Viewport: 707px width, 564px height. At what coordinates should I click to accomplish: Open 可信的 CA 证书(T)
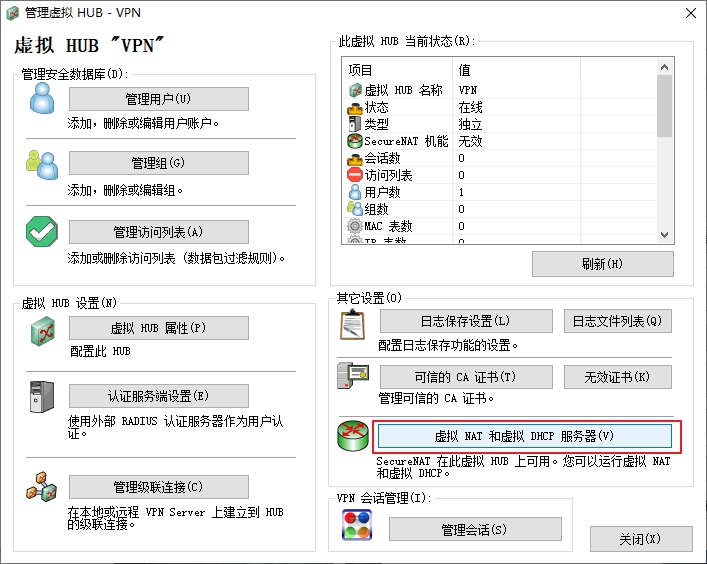(x=466, y=377)
